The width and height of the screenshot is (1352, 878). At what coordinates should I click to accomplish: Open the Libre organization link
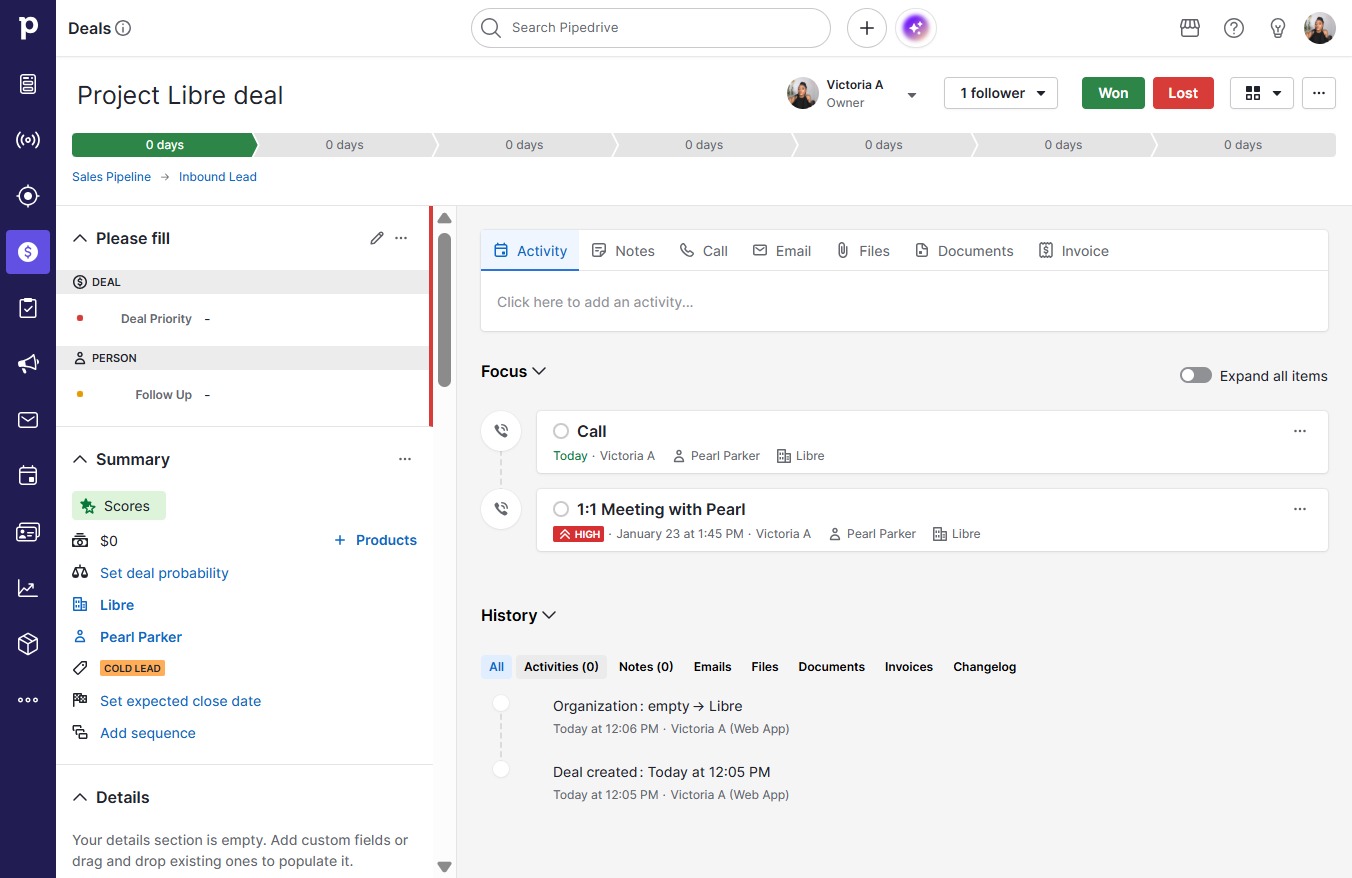[117, 605]
